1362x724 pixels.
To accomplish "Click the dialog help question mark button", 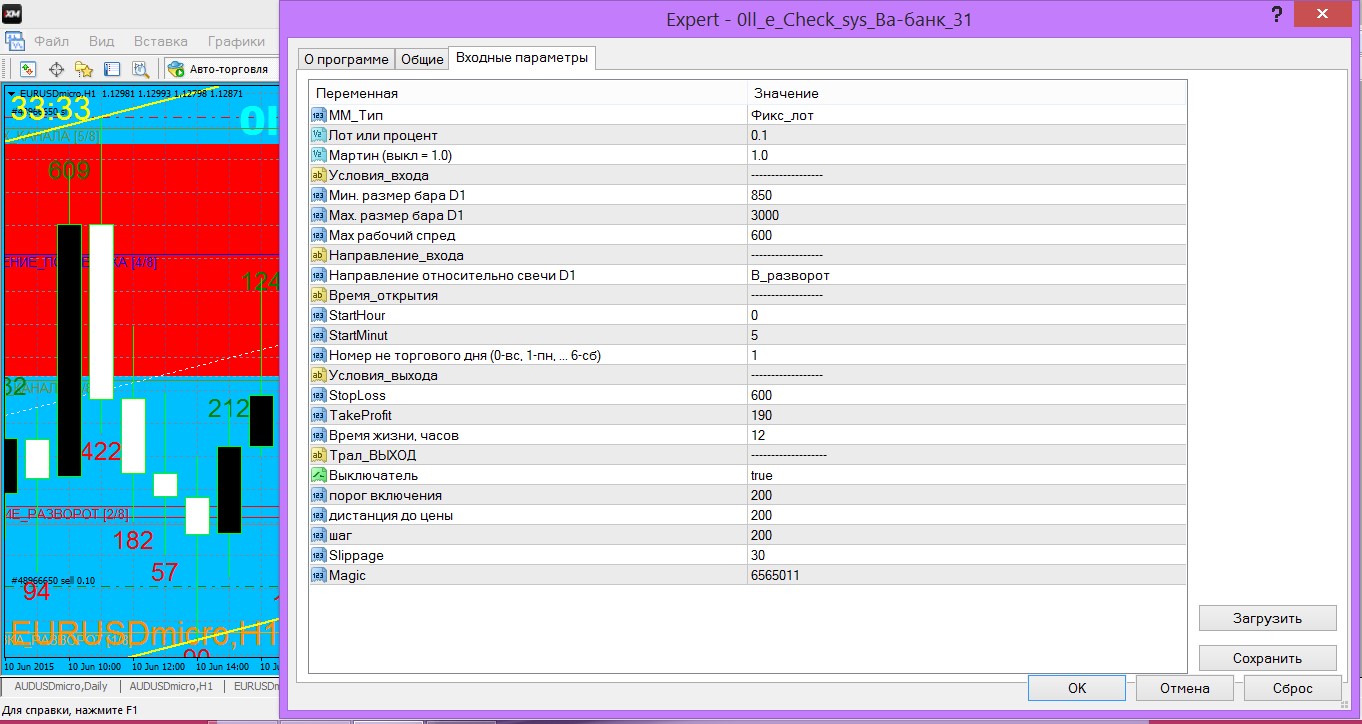I will pyautogui.click(x=1277, y=15).
